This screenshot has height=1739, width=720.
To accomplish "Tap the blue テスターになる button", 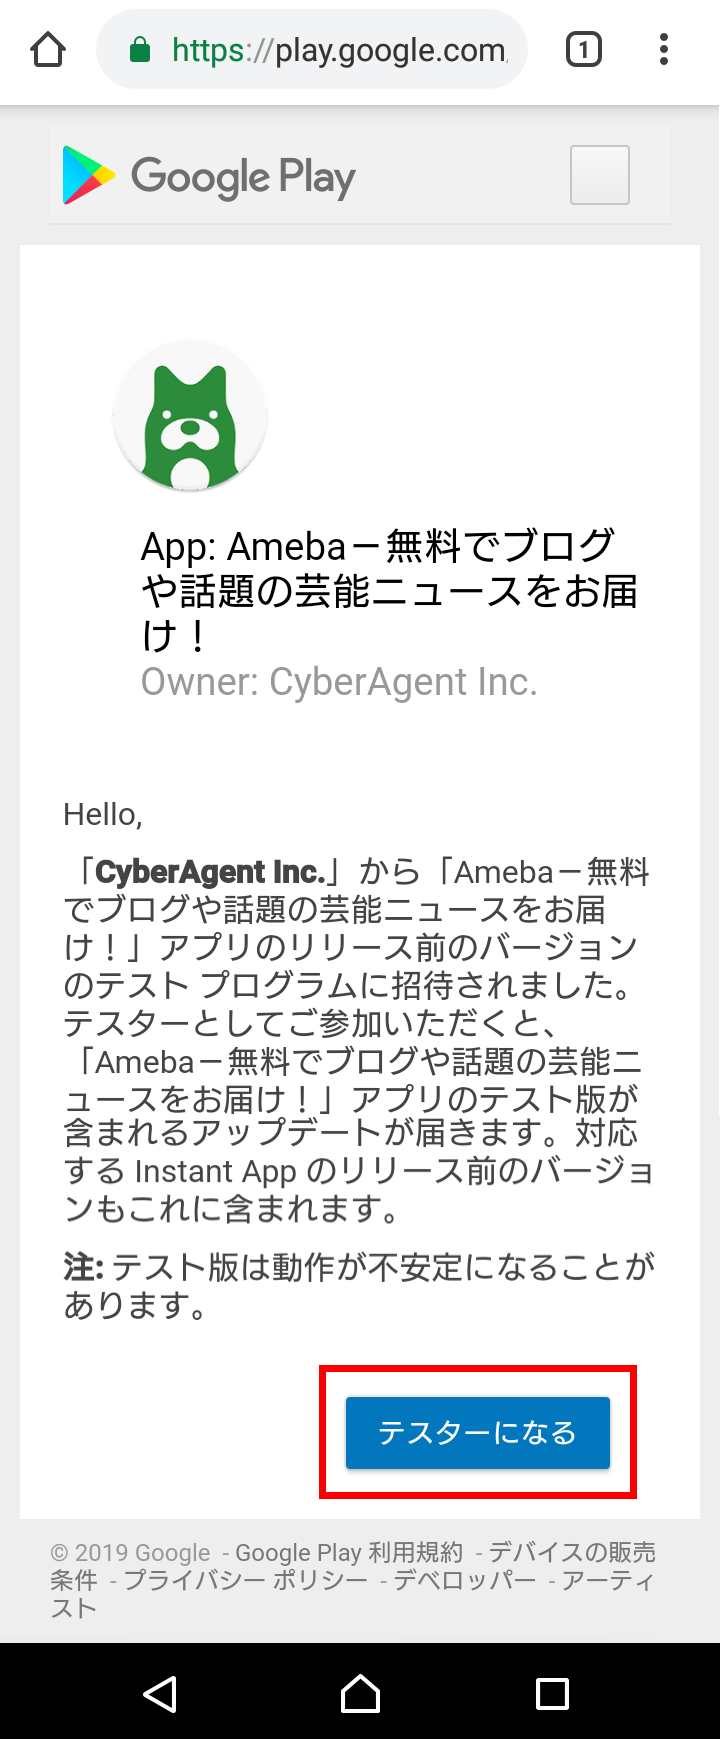I will tap(478, 1433).
